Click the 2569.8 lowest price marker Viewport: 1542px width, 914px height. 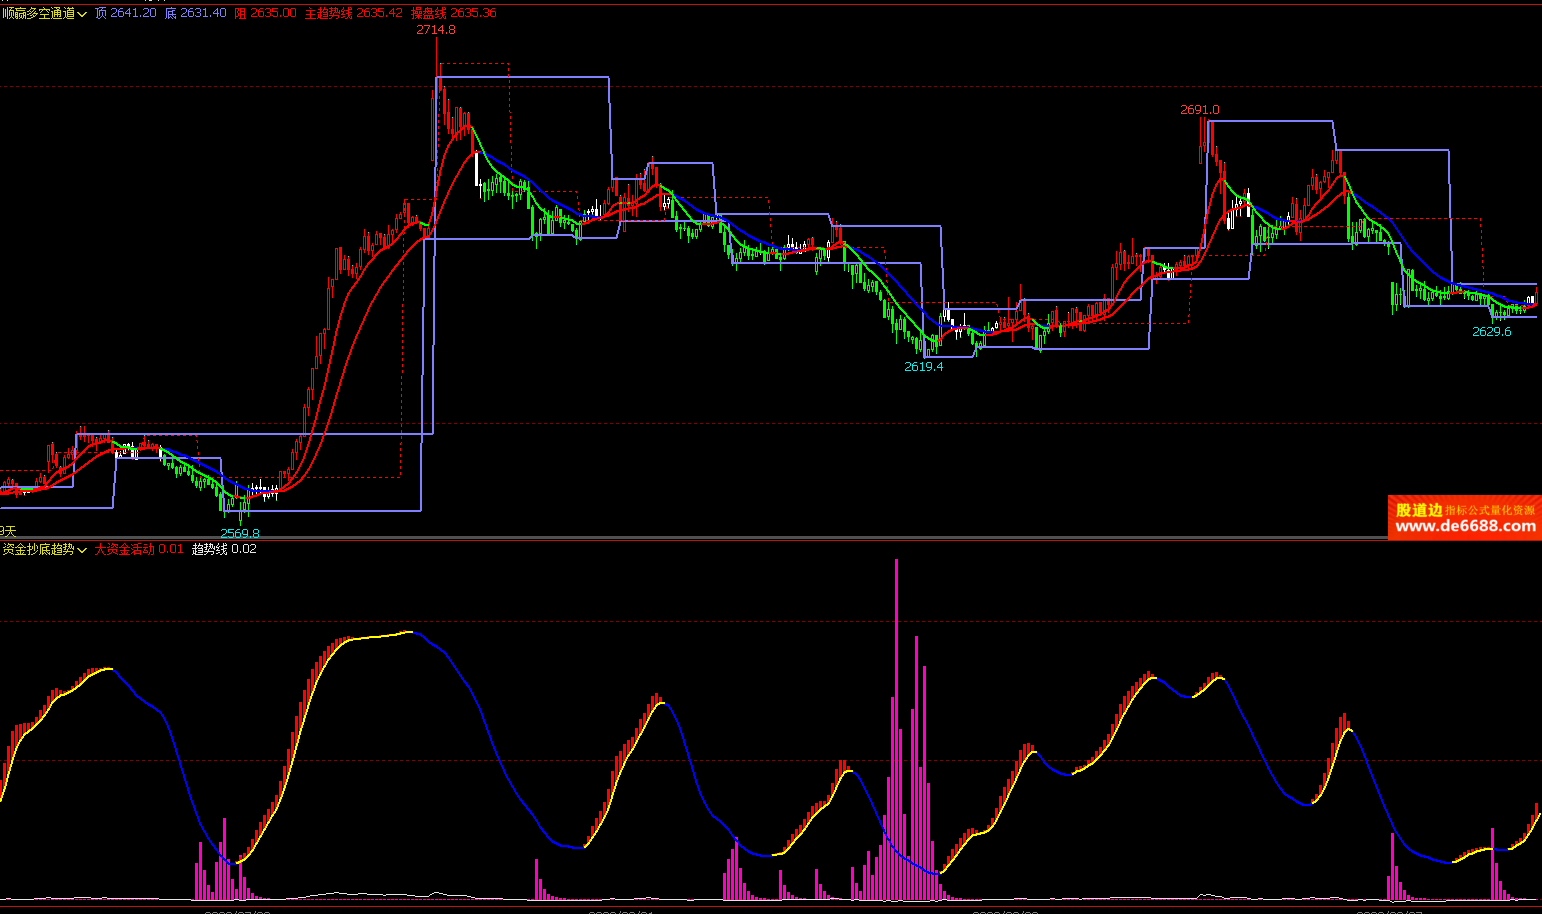240,533
